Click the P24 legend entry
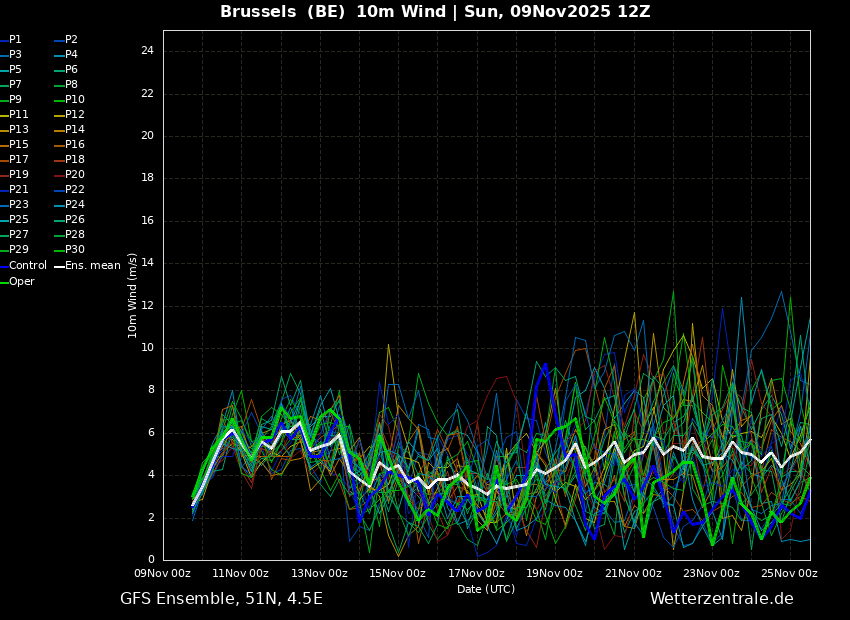Image resolution: width=850 pixels, height=620 pixels. [x=70, y=204]
